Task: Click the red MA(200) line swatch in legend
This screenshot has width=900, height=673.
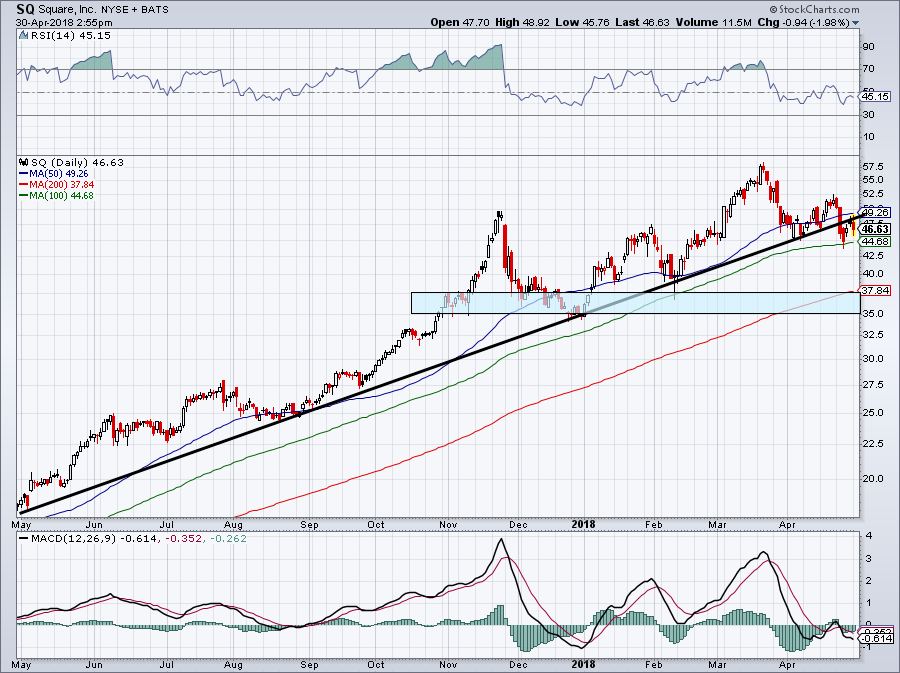Action: click(24, 184)
